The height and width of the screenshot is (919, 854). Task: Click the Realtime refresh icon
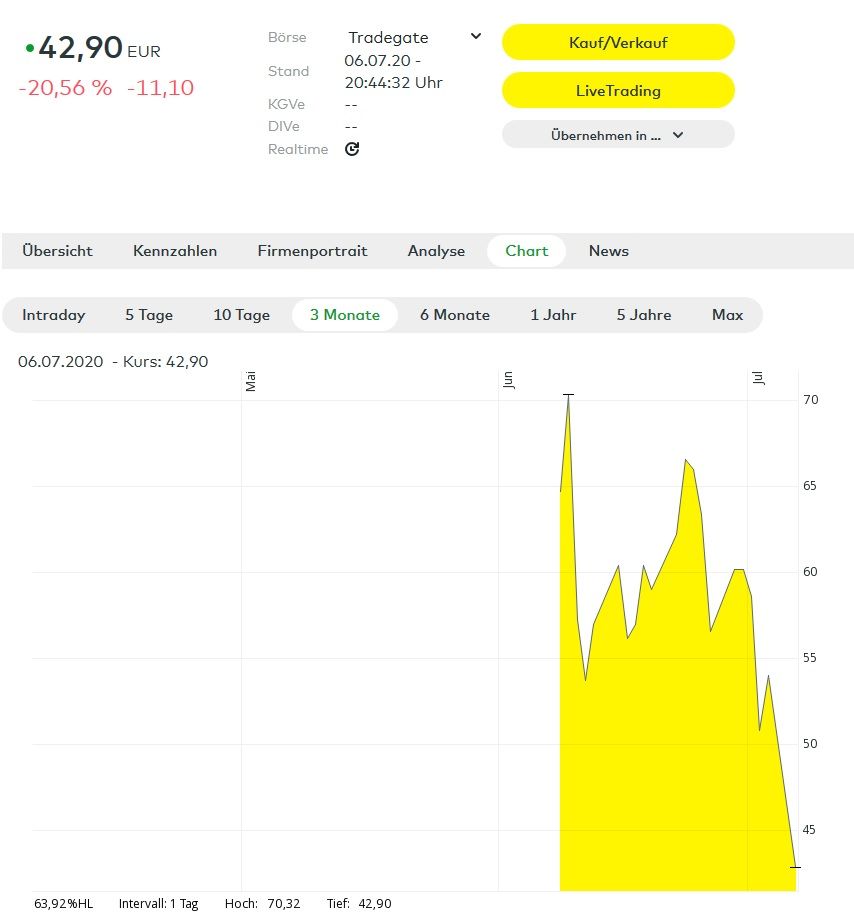[x=352, y=149]
